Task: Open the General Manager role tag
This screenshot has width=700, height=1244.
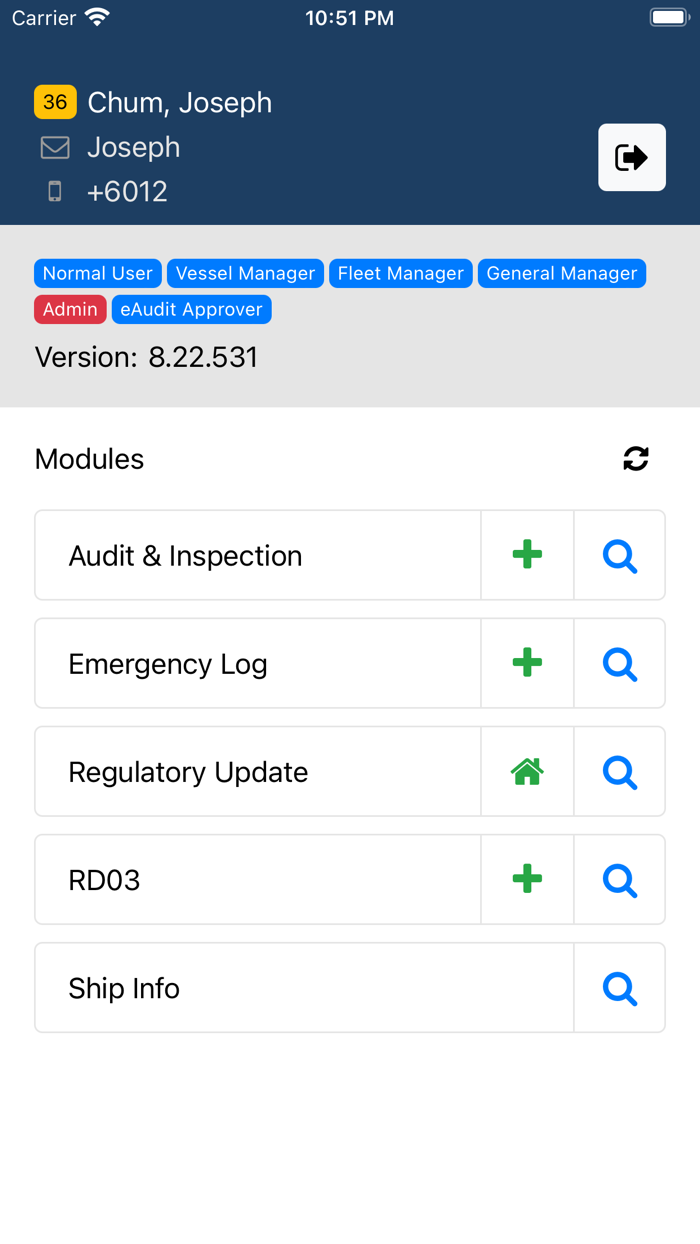Action: [x=561, y=273]
